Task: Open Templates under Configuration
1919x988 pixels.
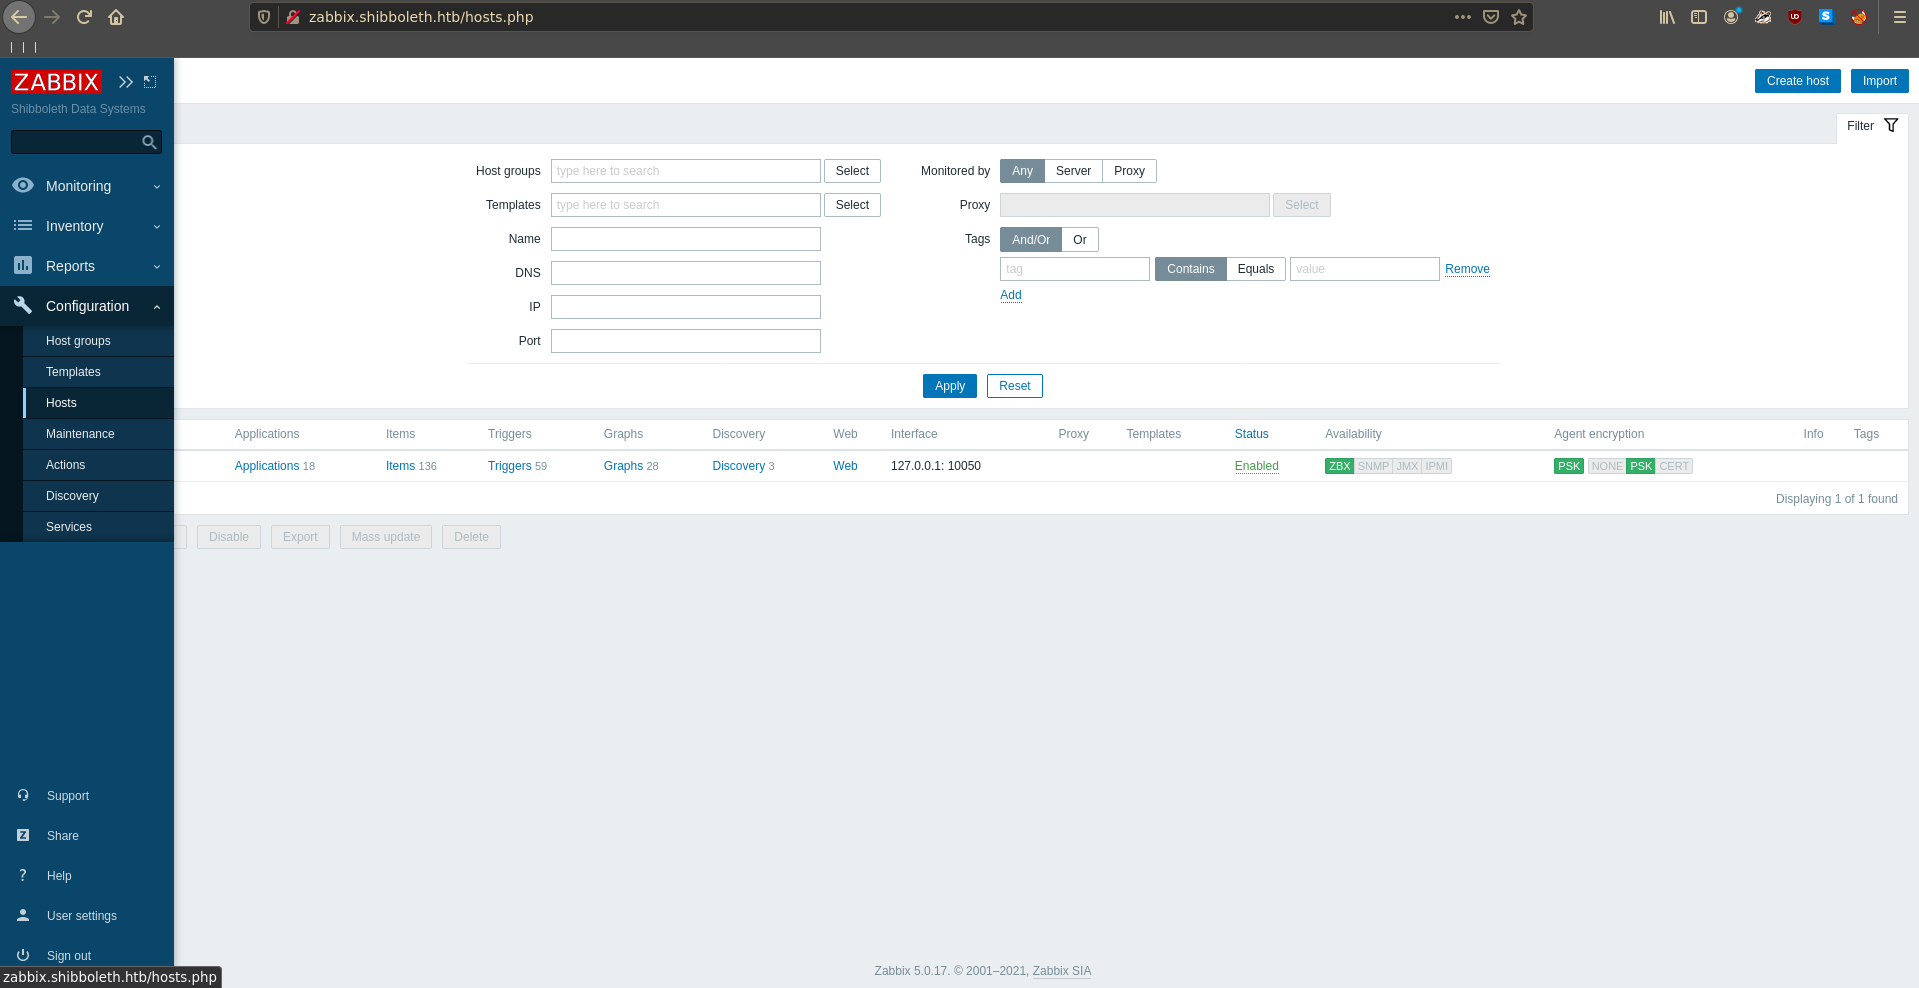Action: pos(73,372)
